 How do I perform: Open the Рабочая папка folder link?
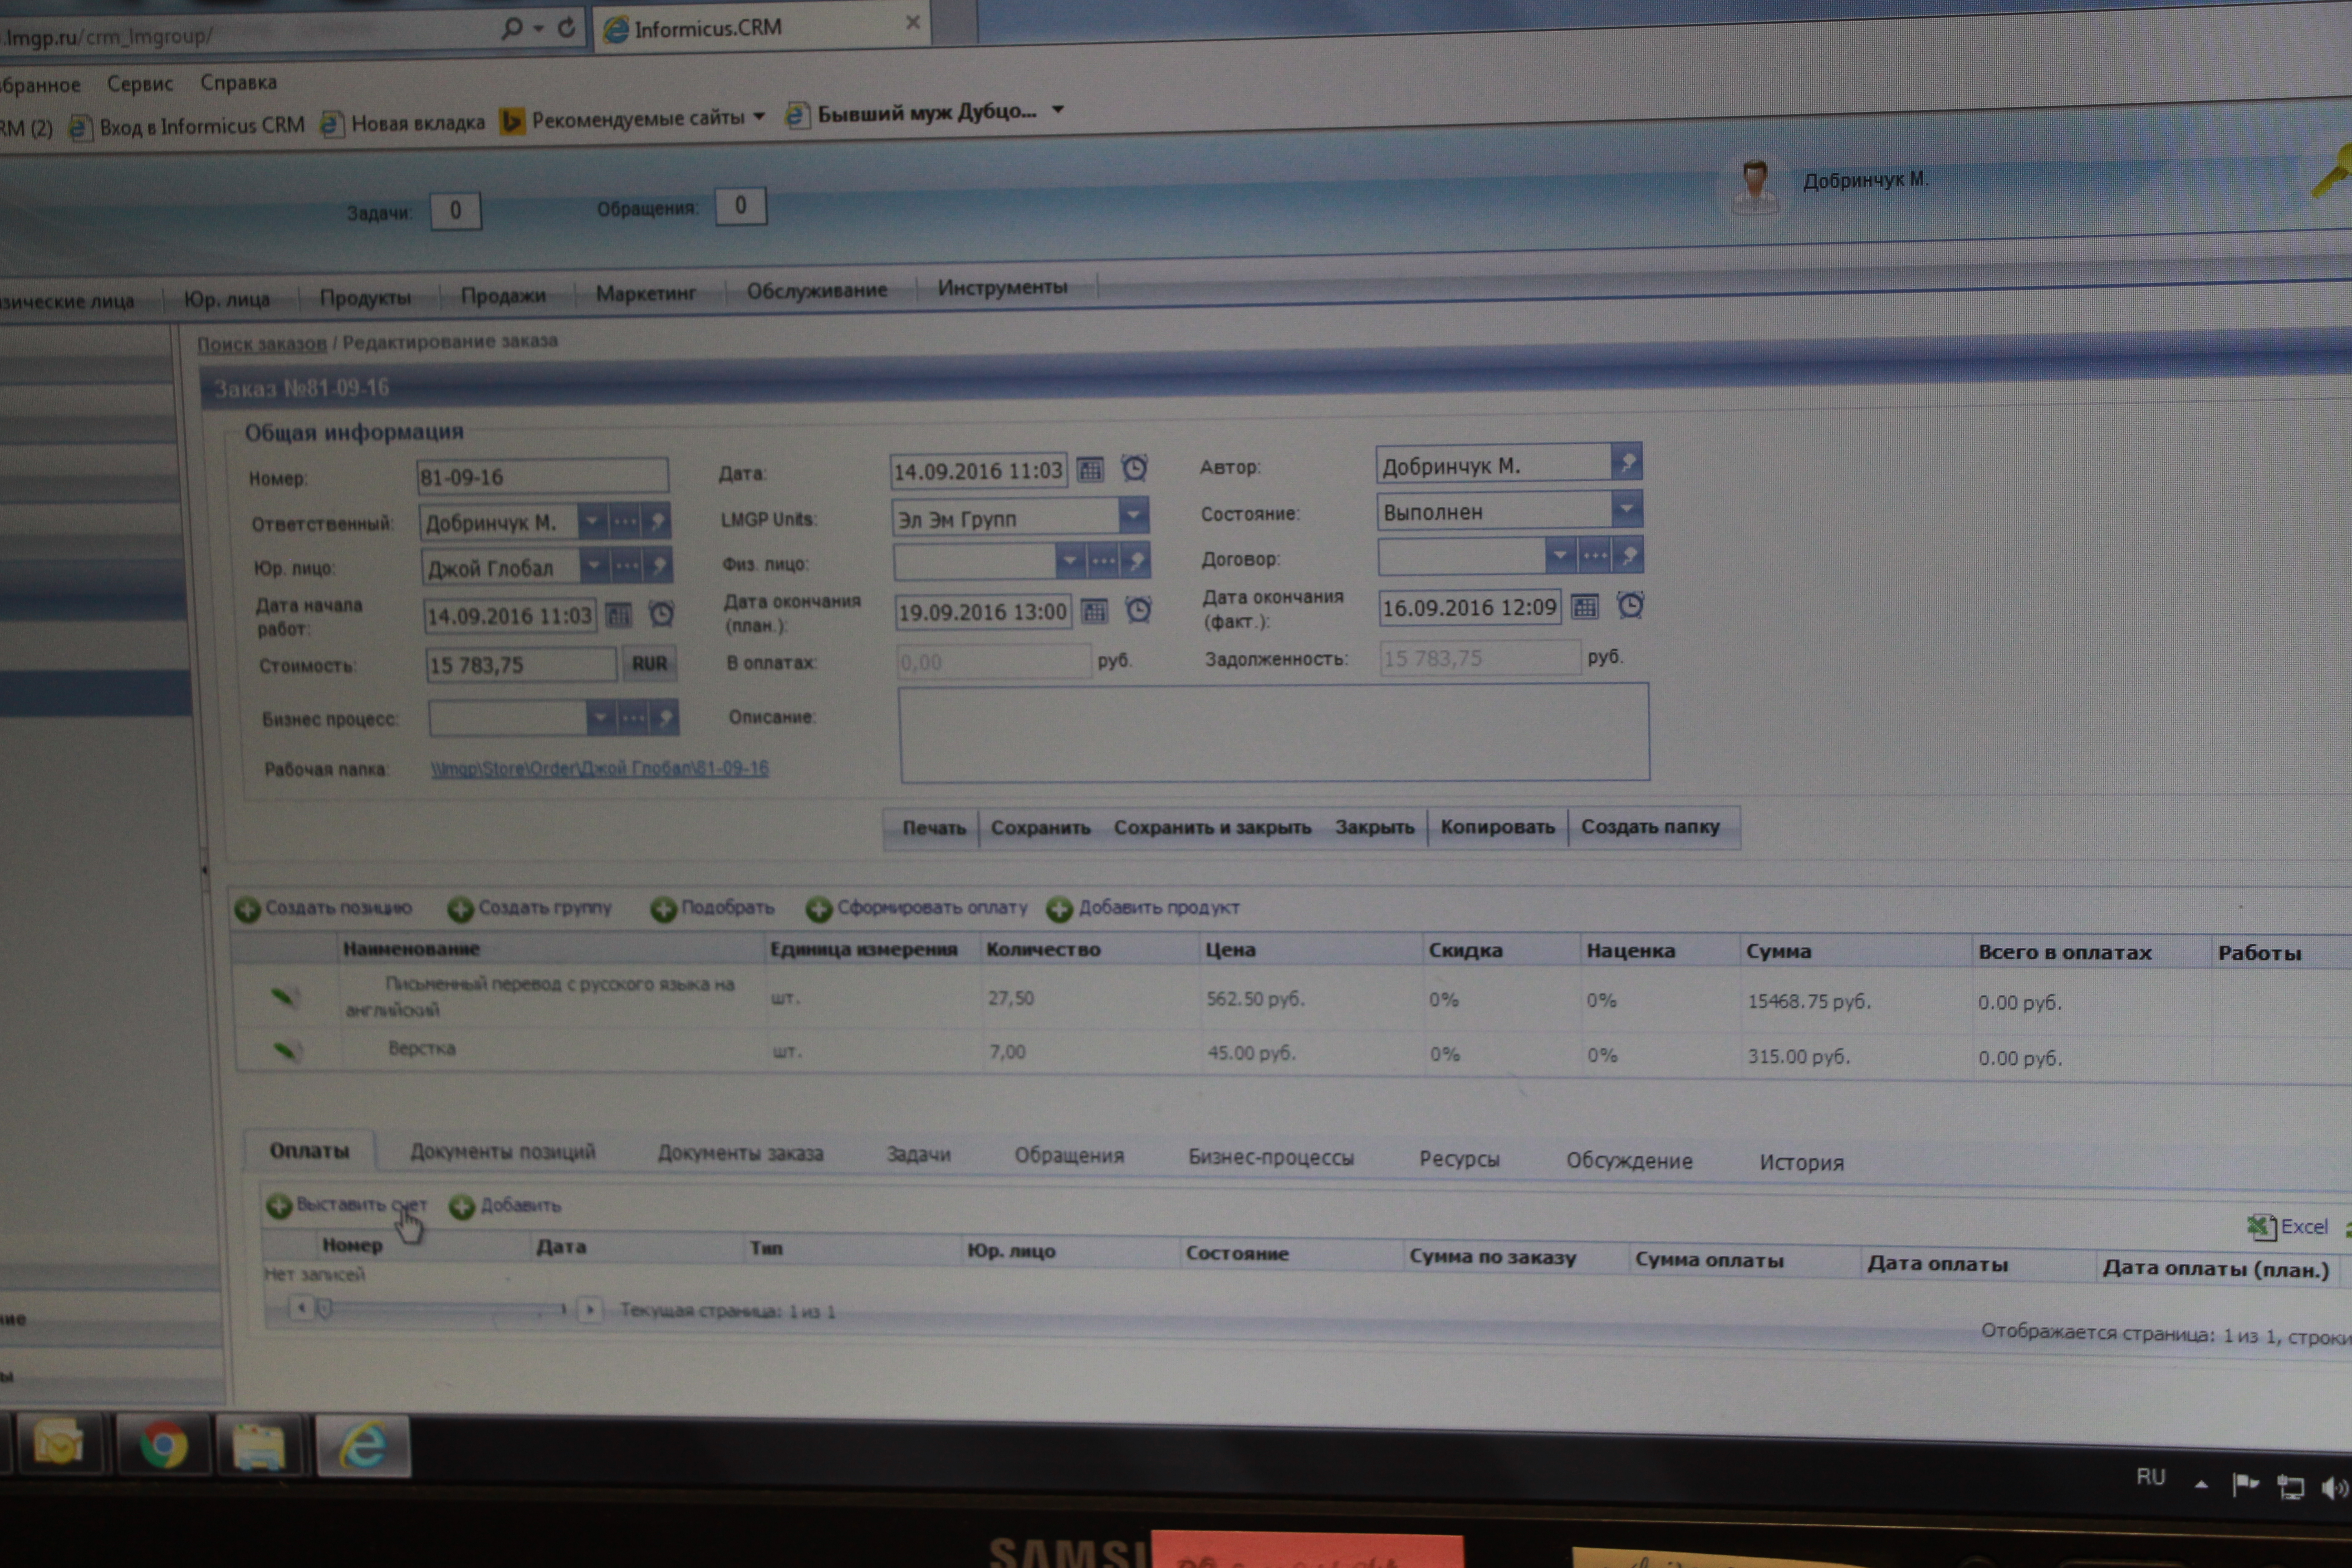[x=599, y=768]
